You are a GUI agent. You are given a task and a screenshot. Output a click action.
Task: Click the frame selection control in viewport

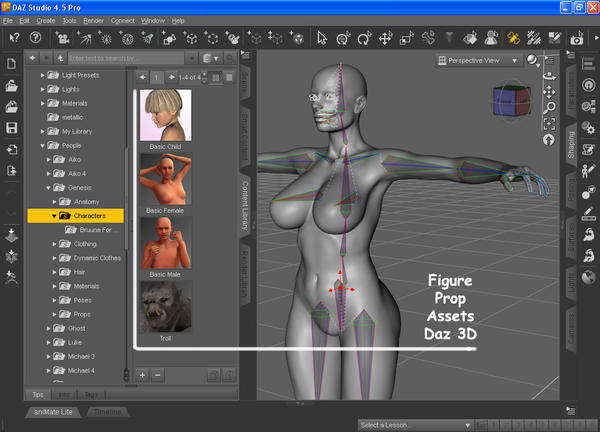(x=549, y=124)
